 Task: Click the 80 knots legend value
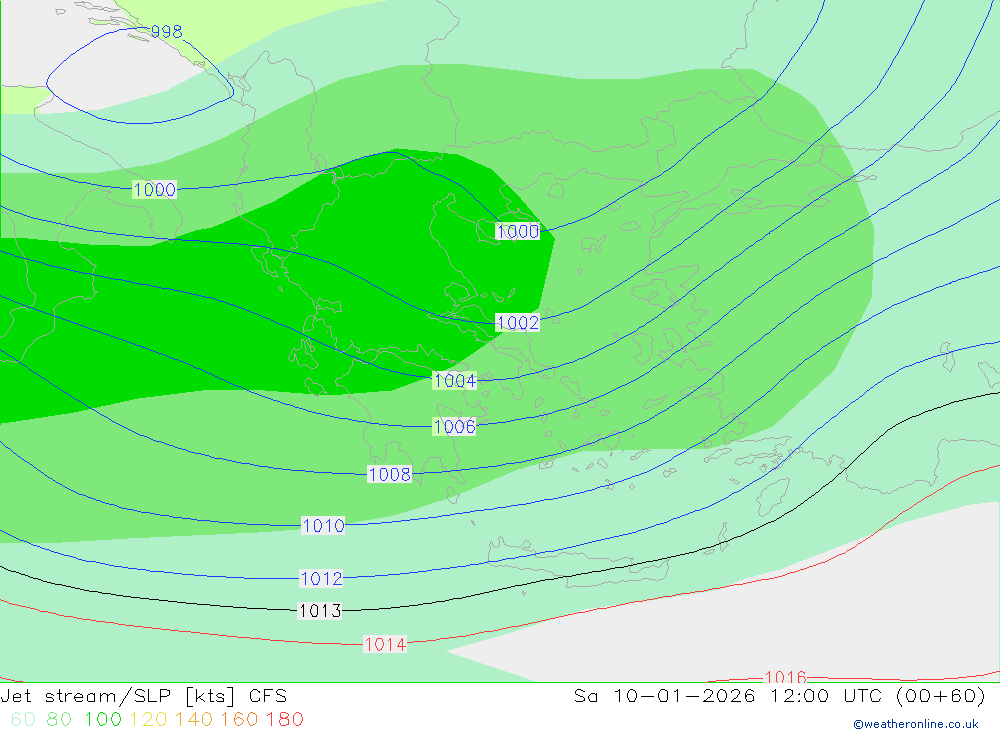pyautogui.click(x=59, y=719)
